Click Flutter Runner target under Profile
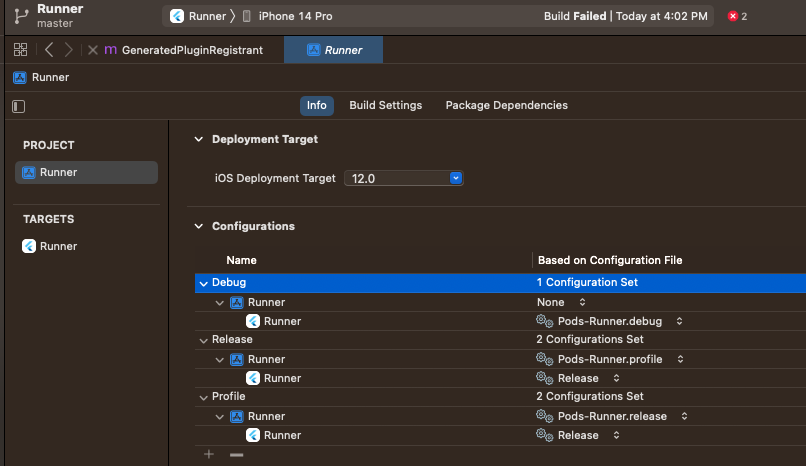Image resolution: width=806 pixels, height=466 pixels. (x=273, y=435)
